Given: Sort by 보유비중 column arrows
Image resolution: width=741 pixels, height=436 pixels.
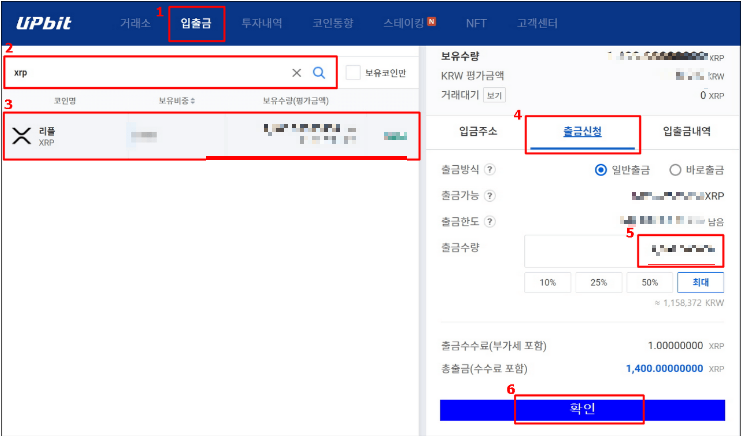Looking at the screenshot, I should [x=193, y=101].
